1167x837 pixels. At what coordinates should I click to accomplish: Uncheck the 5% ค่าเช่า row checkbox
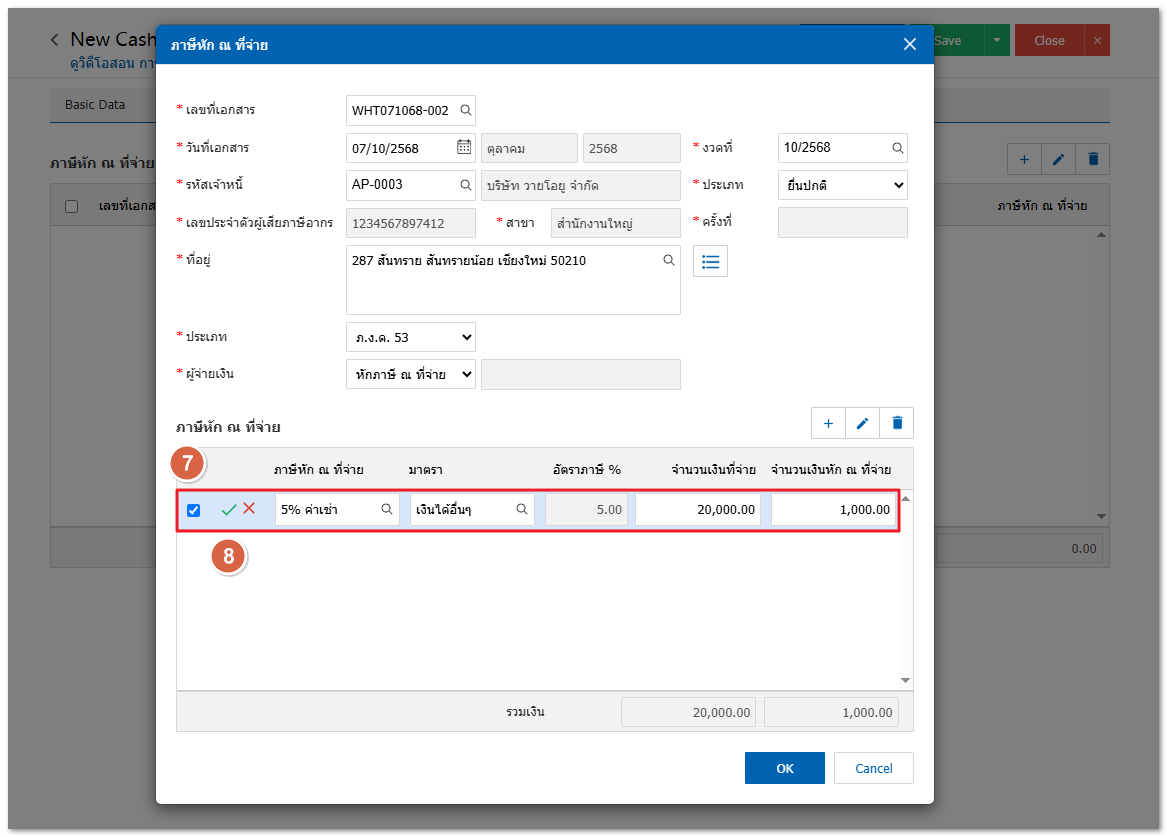[194, 510]
